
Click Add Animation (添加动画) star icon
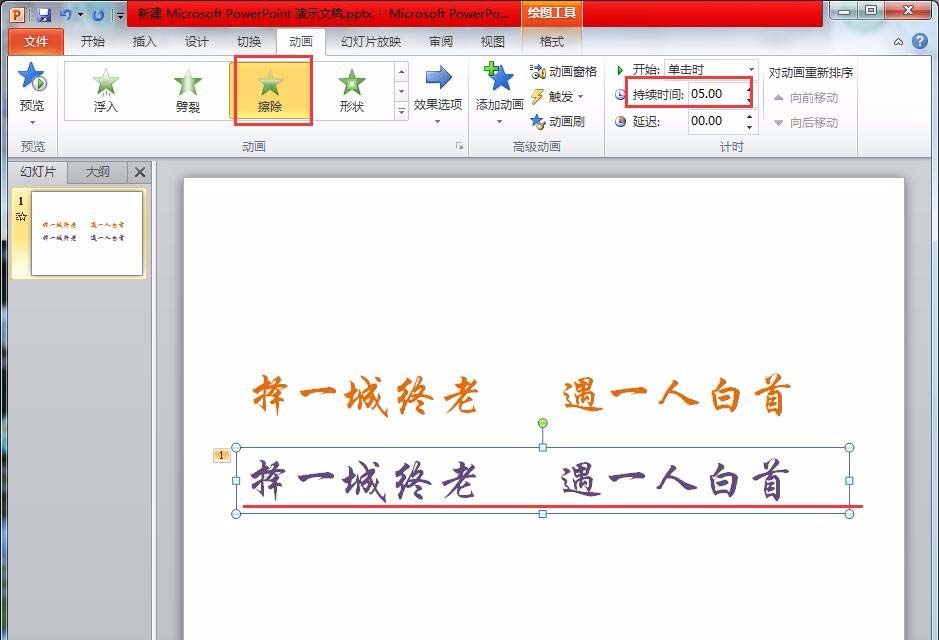499,77
